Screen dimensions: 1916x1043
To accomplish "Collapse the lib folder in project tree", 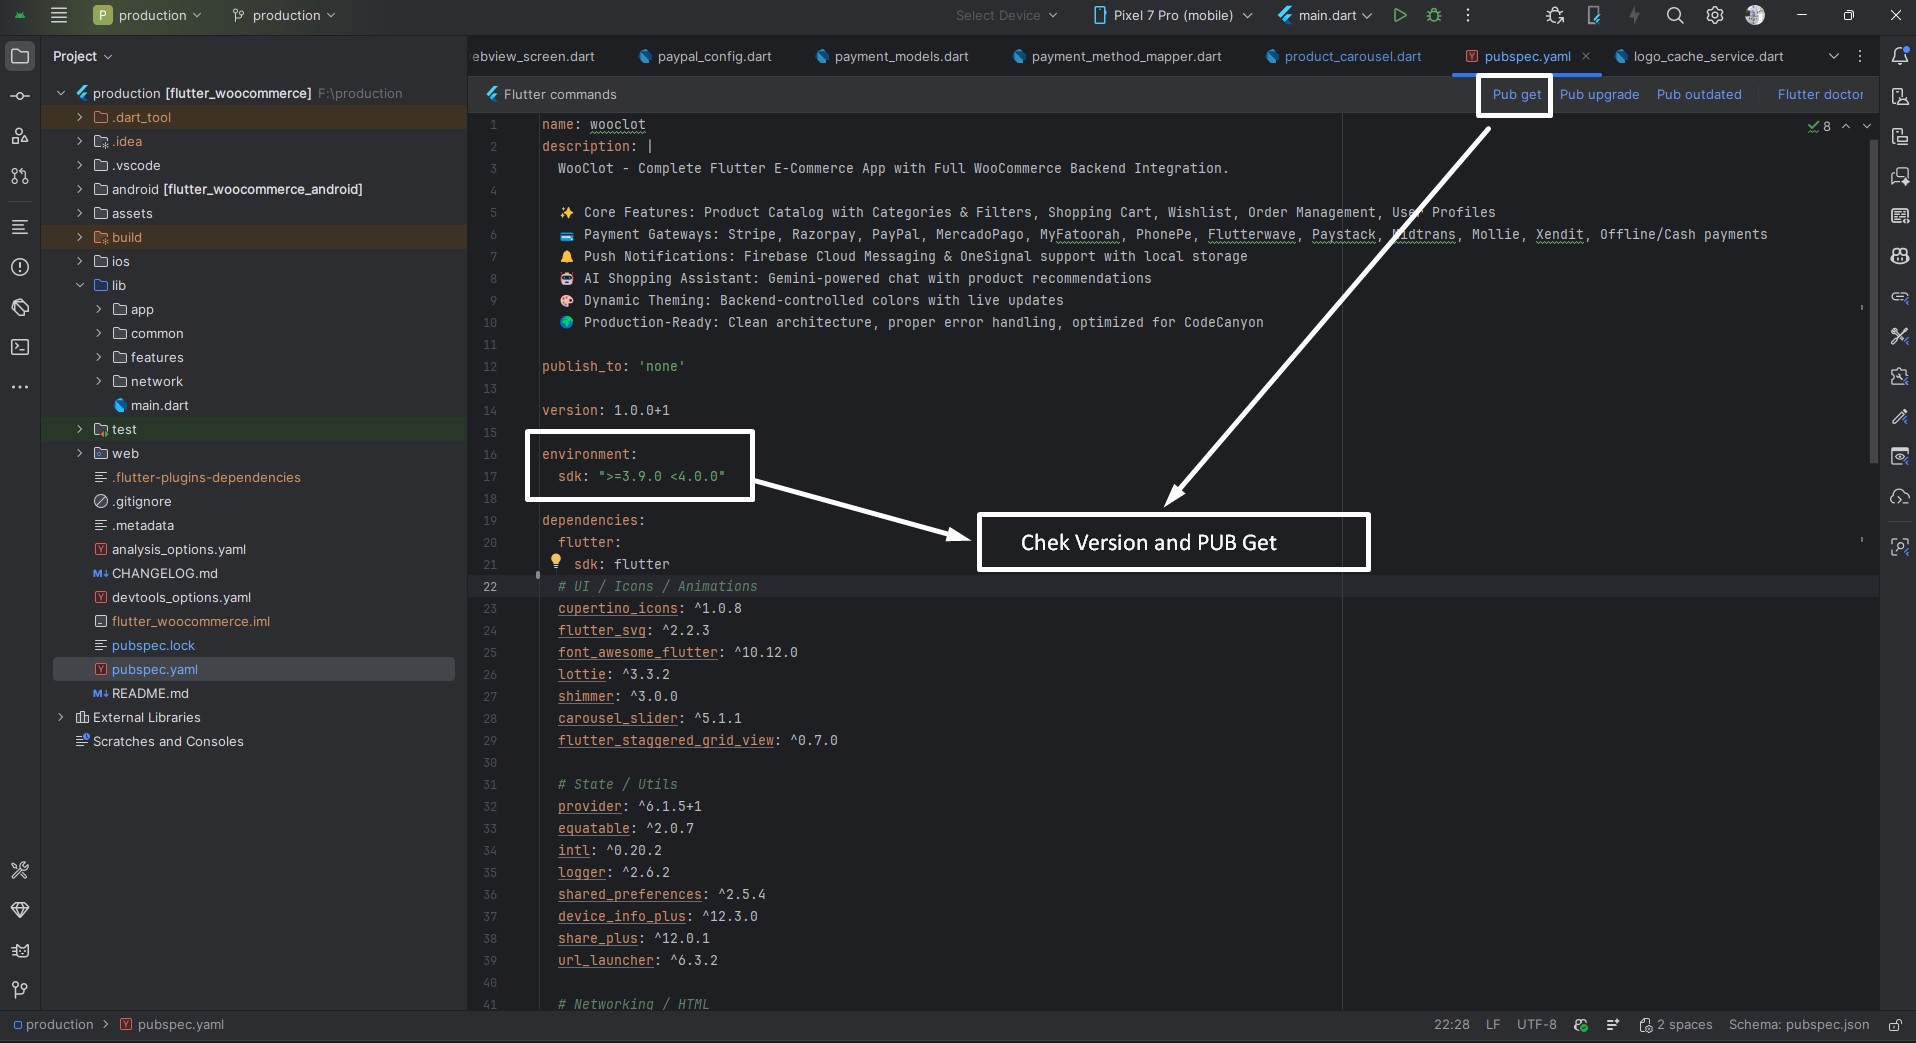I will tap(80, 285).
